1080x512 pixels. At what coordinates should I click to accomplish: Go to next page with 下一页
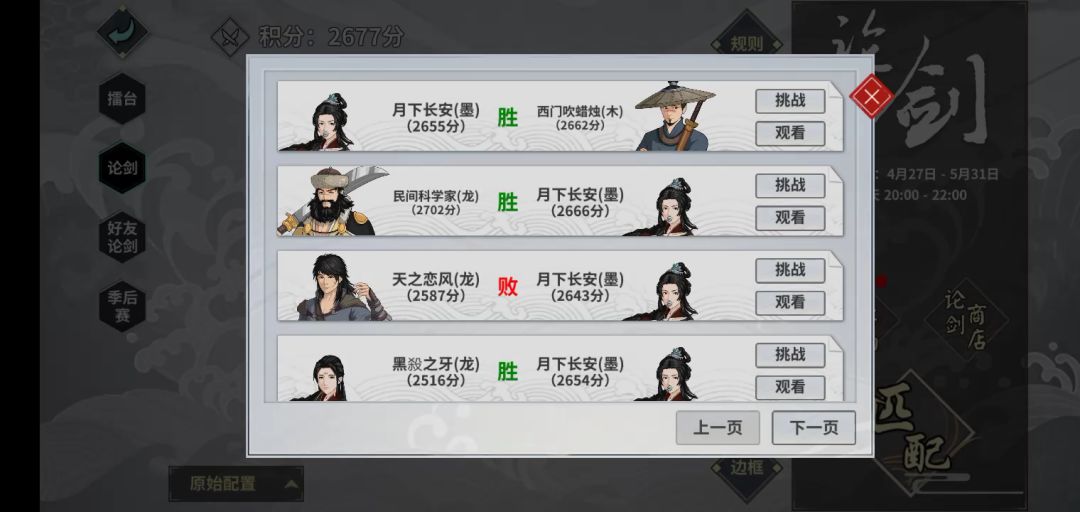(813, 428)
